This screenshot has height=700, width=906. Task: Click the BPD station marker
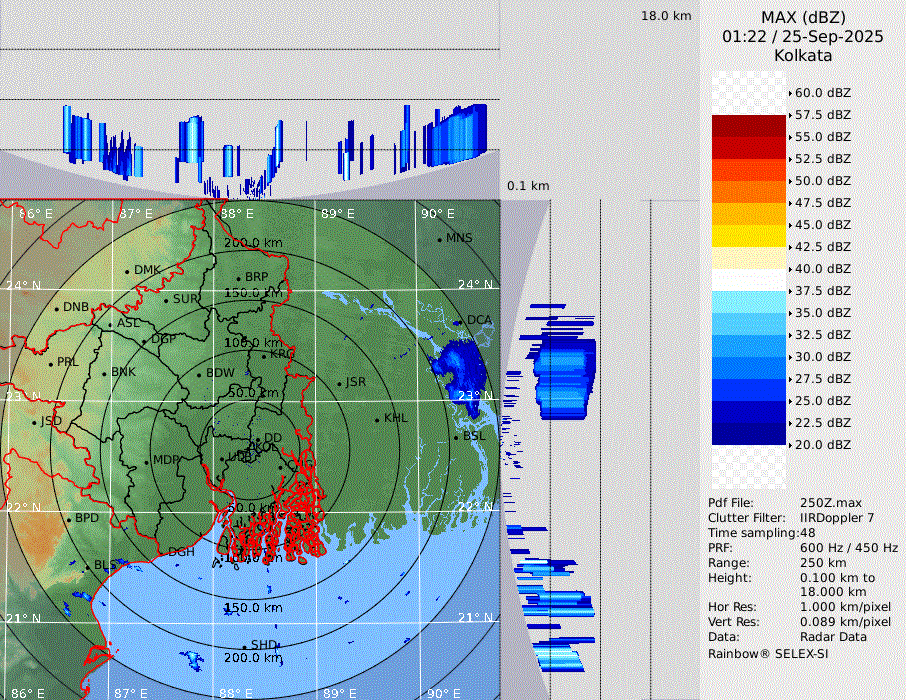point(68,519)
